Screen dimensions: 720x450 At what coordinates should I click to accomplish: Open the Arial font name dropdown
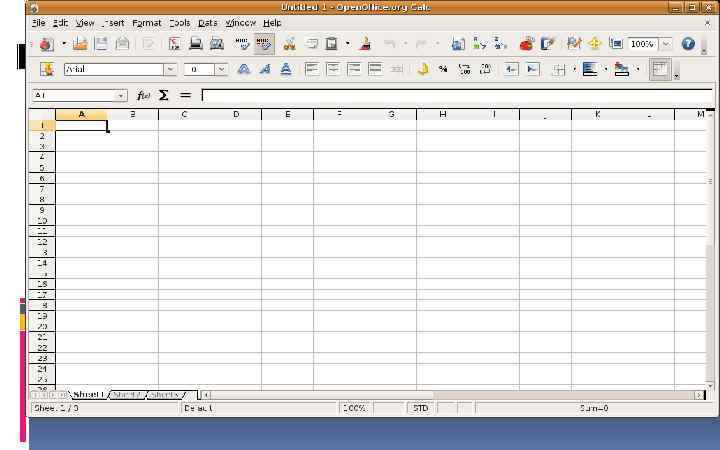170,69
